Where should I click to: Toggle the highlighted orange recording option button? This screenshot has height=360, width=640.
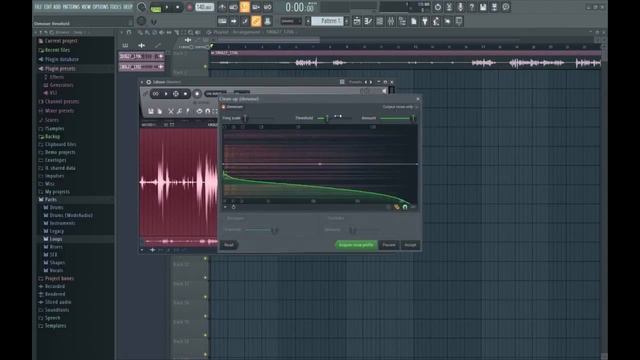[x=244, y=7]
